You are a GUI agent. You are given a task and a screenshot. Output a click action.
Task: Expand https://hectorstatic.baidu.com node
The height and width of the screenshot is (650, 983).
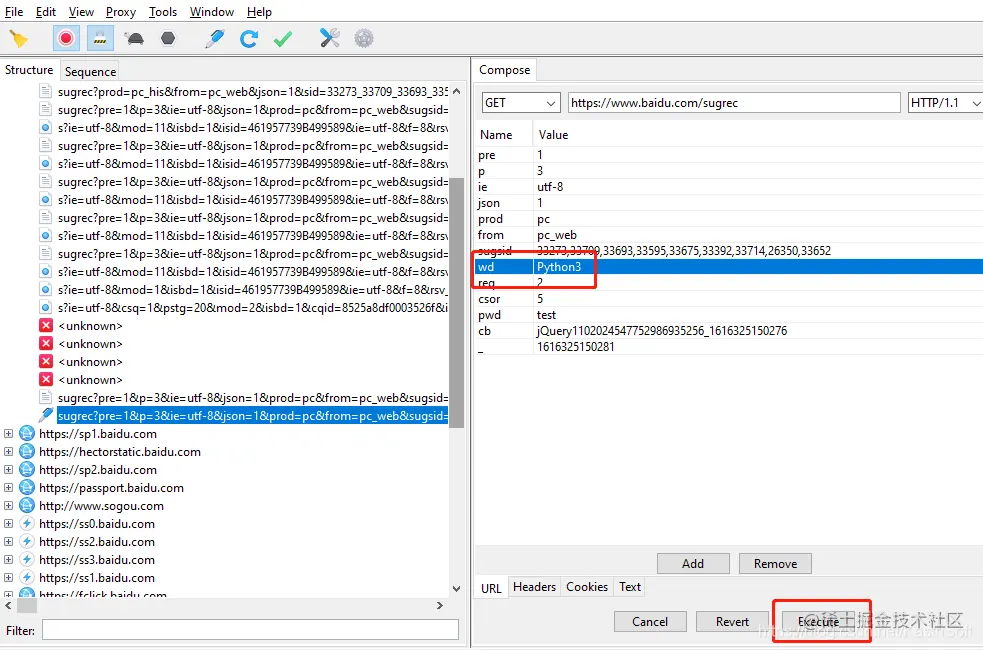8,452
